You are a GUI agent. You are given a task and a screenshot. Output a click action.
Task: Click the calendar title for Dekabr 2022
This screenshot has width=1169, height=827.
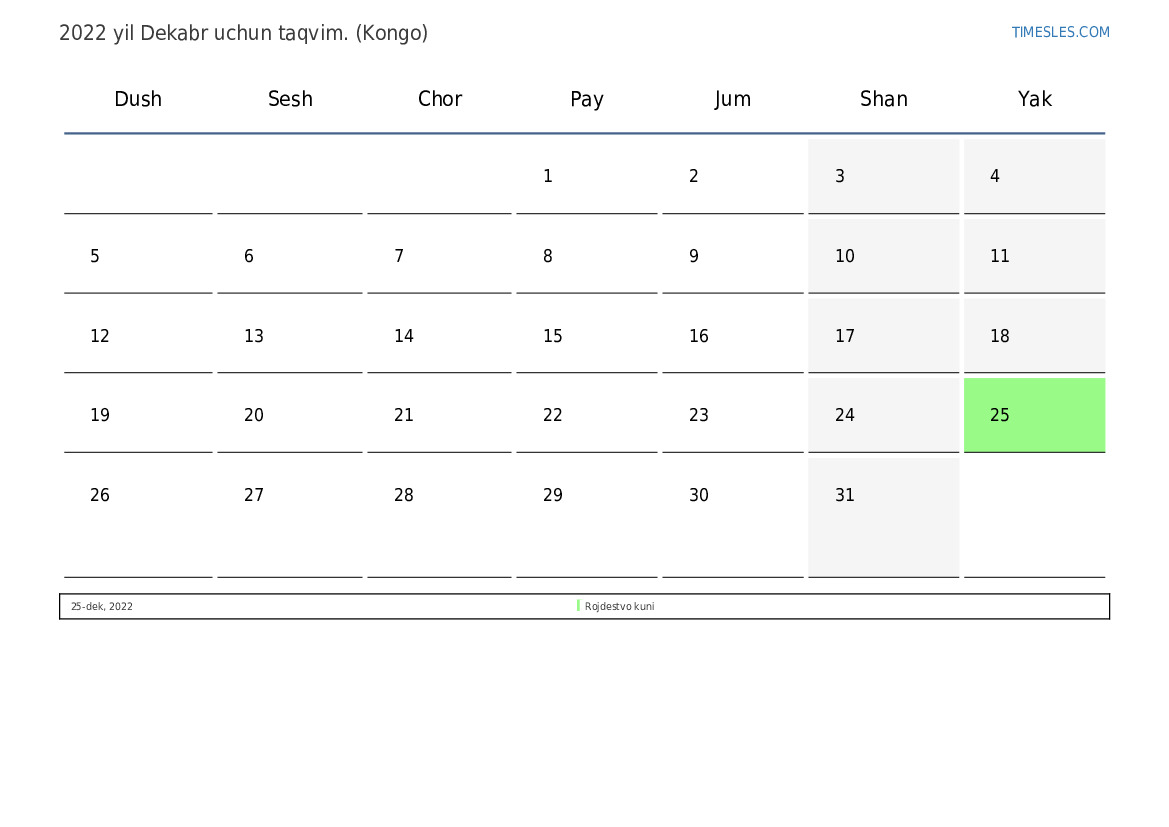point(243,33)
